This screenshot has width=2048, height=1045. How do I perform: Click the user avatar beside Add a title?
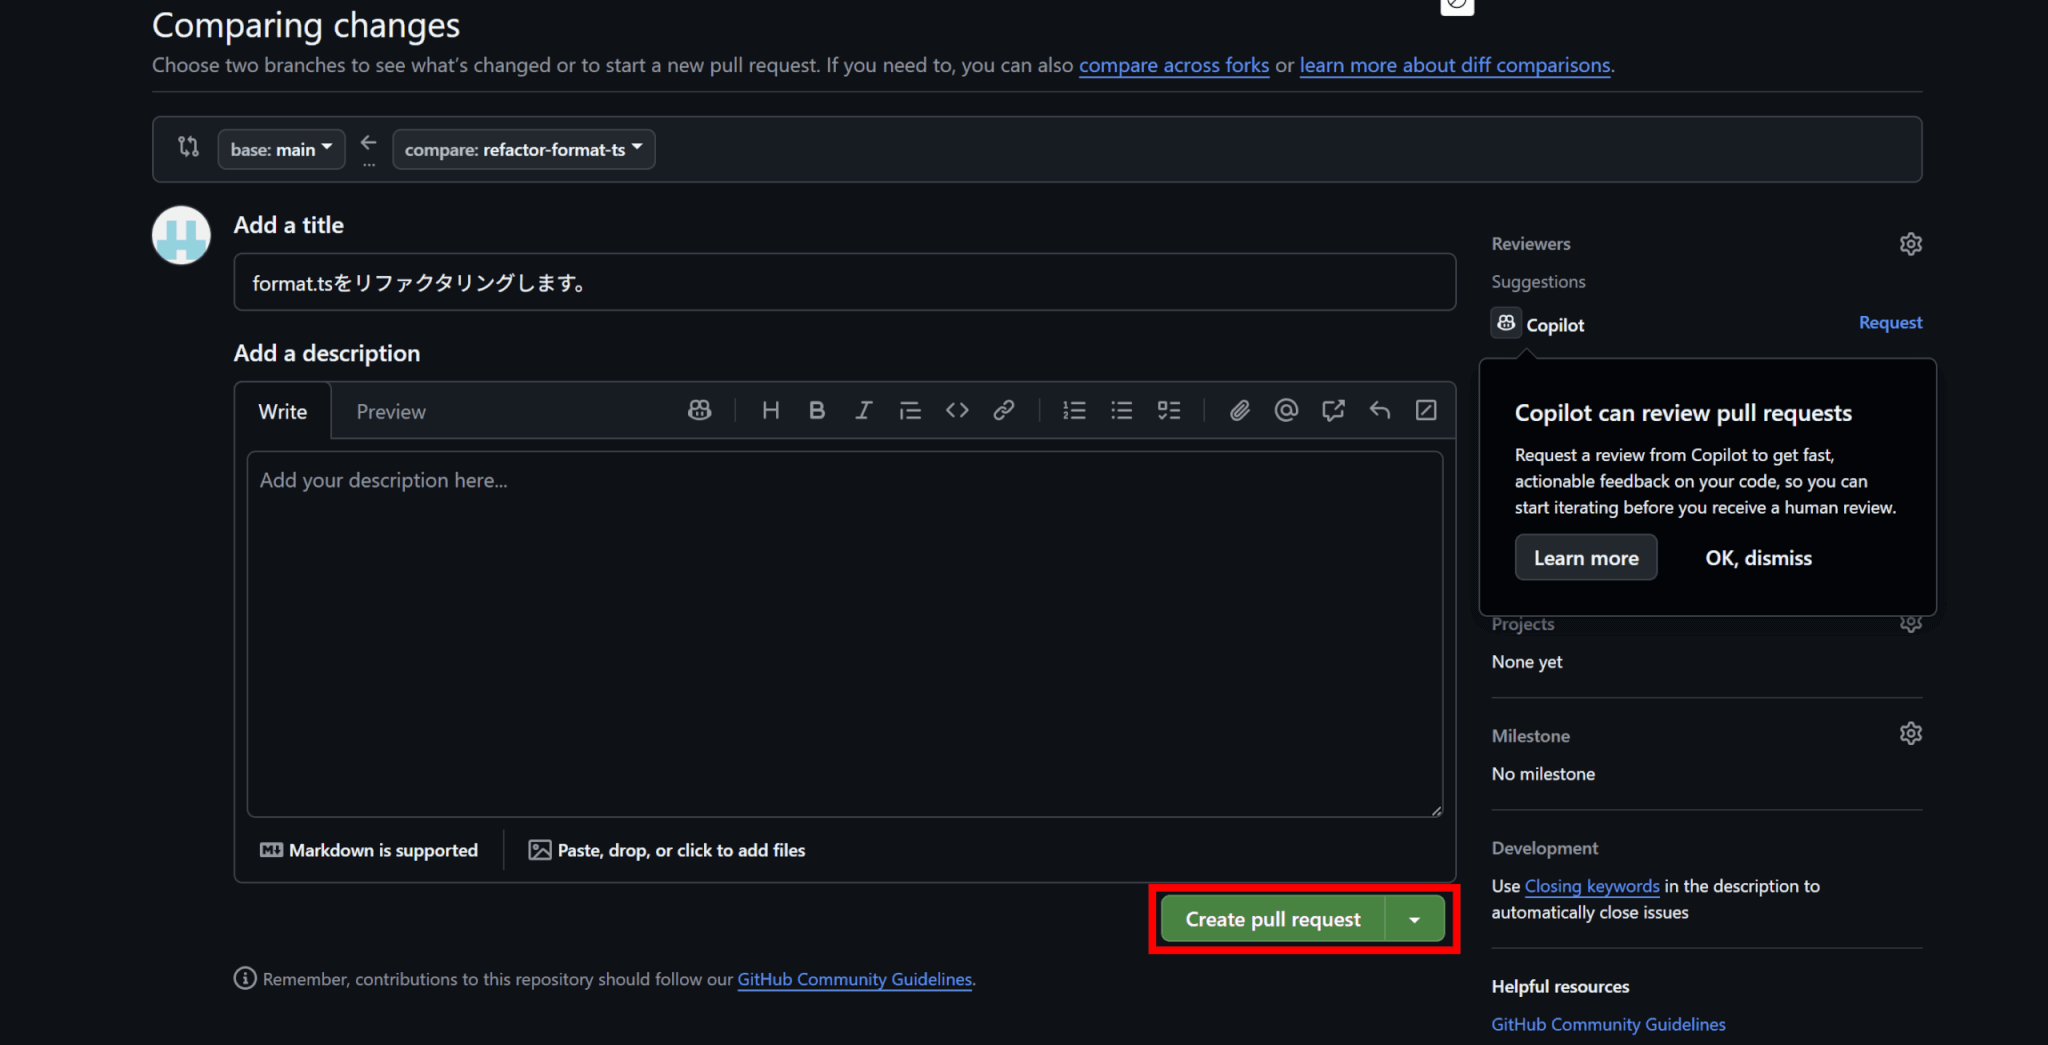(181, 235)
